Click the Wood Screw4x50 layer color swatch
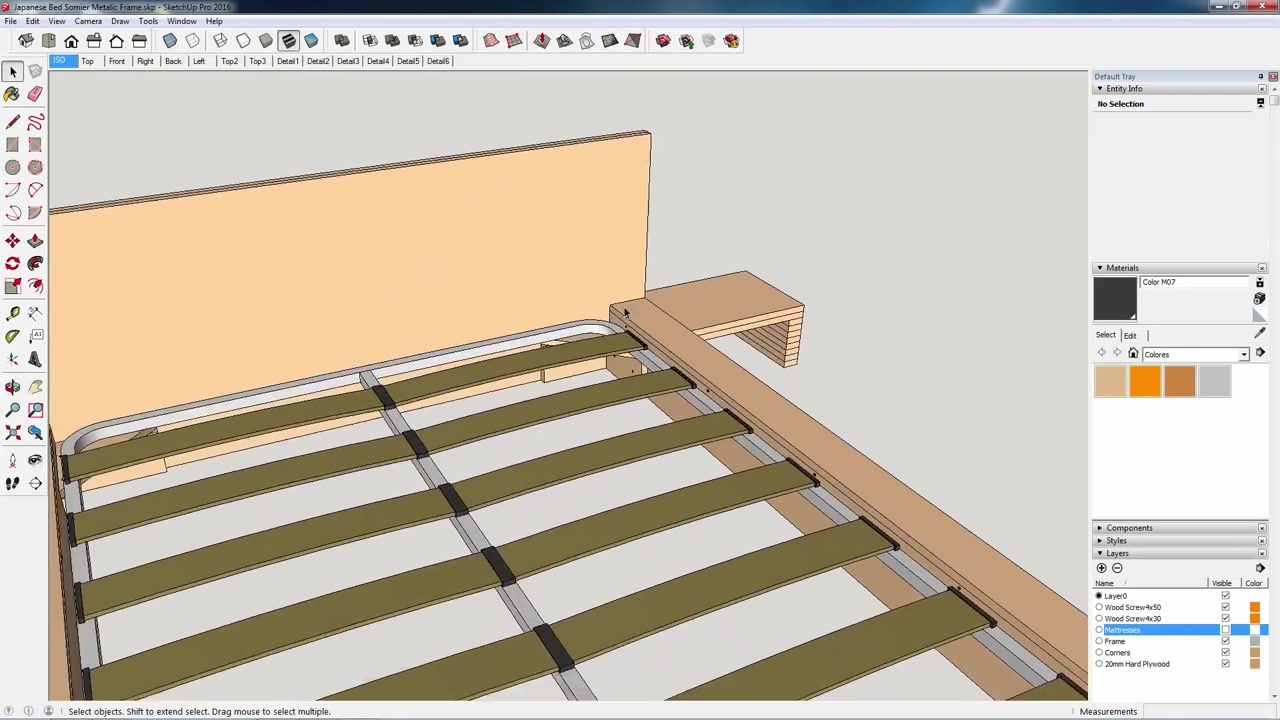Viewport: 1280px width, 720px height. pyautogui.click(x=1254, y=607)
